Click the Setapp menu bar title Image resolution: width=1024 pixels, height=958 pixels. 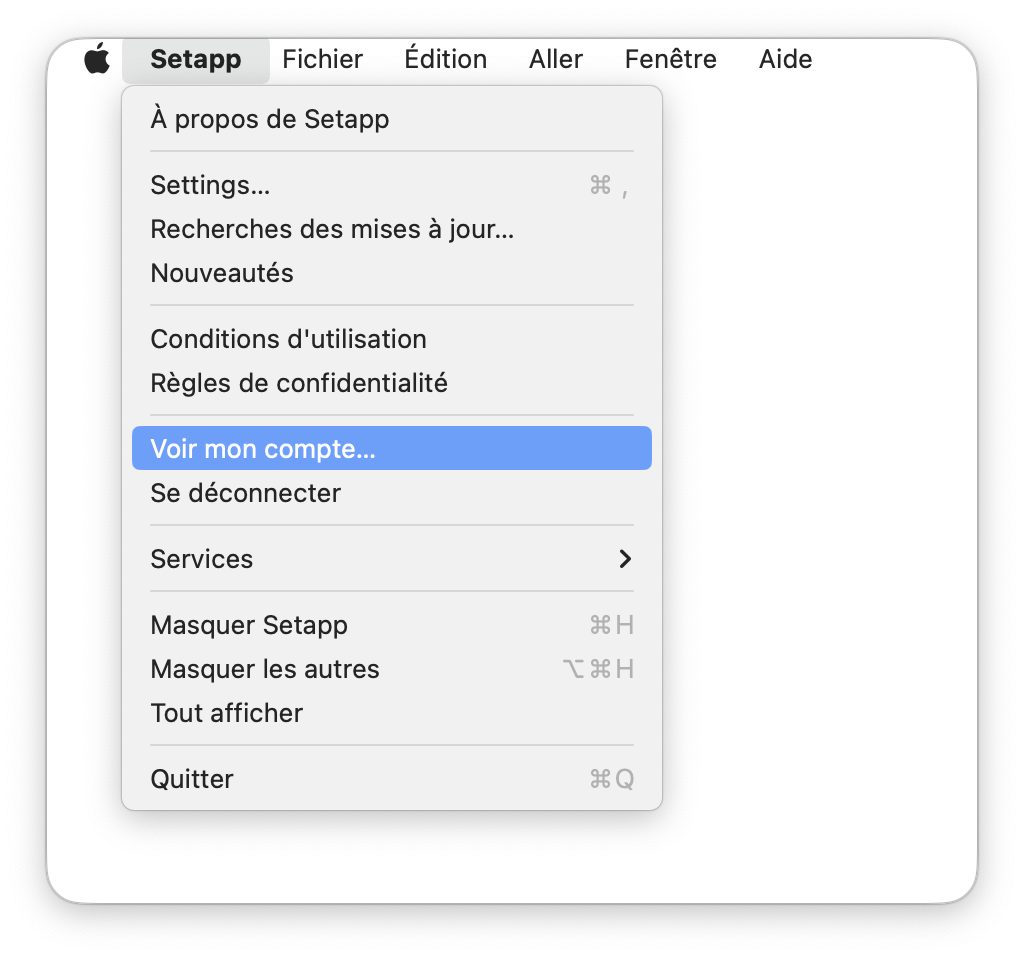click(x=196, y=59)
